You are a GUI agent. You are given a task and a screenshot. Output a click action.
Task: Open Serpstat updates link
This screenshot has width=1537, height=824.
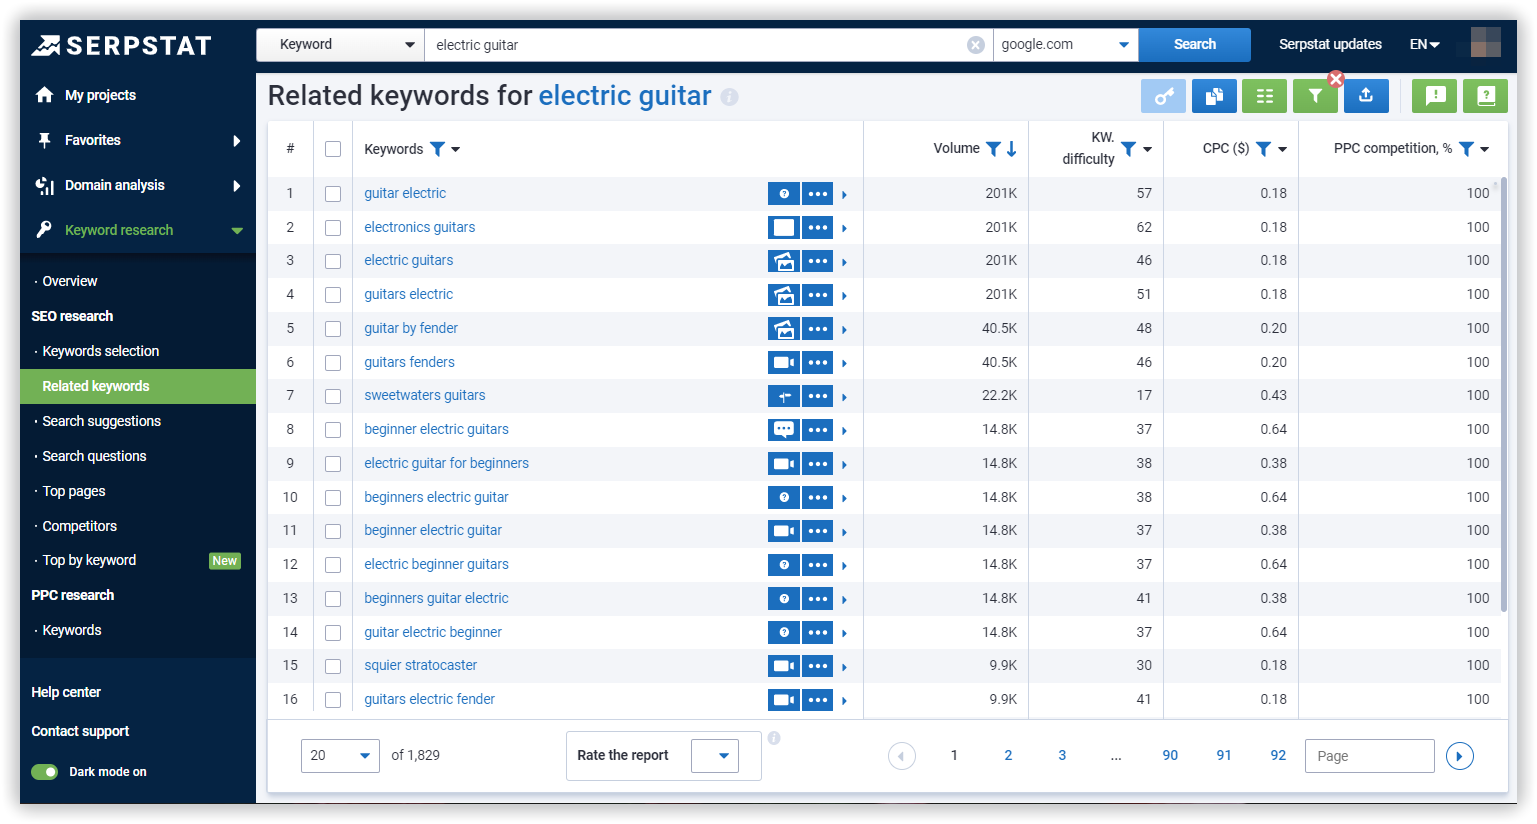1330,45
